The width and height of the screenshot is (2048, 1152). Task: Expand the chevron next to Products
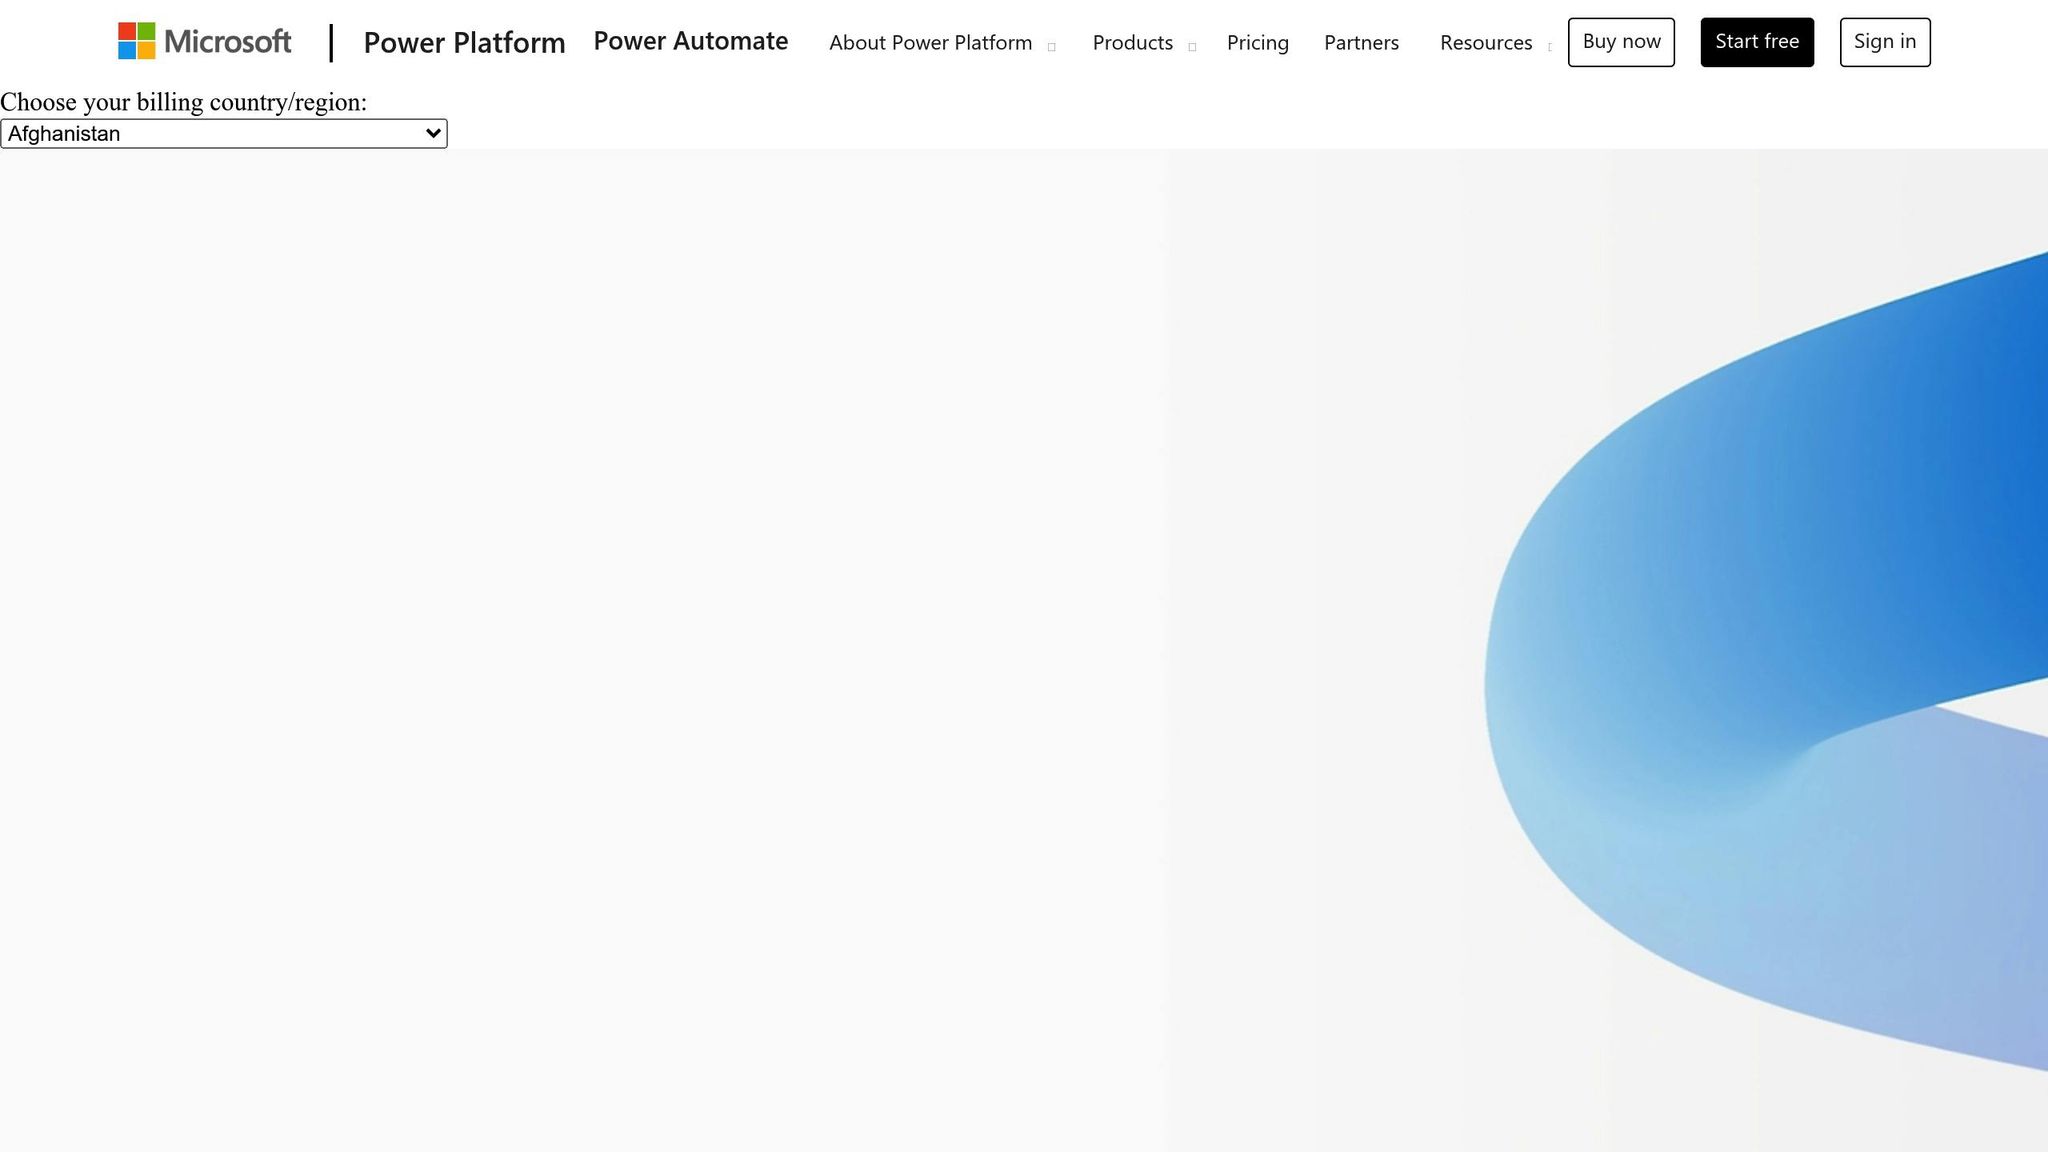(x=1192, y=46)
